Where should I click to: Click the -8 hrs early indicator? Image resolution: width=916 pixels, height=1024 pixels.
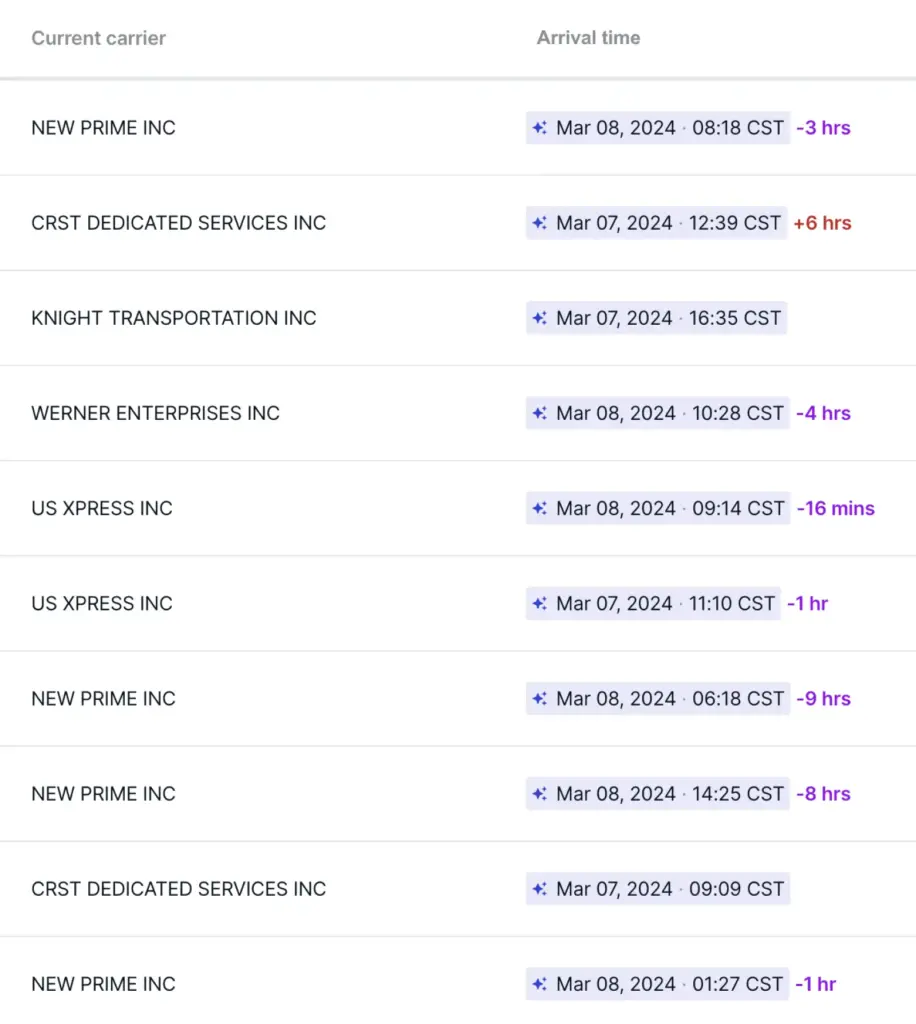click(823, 794)
